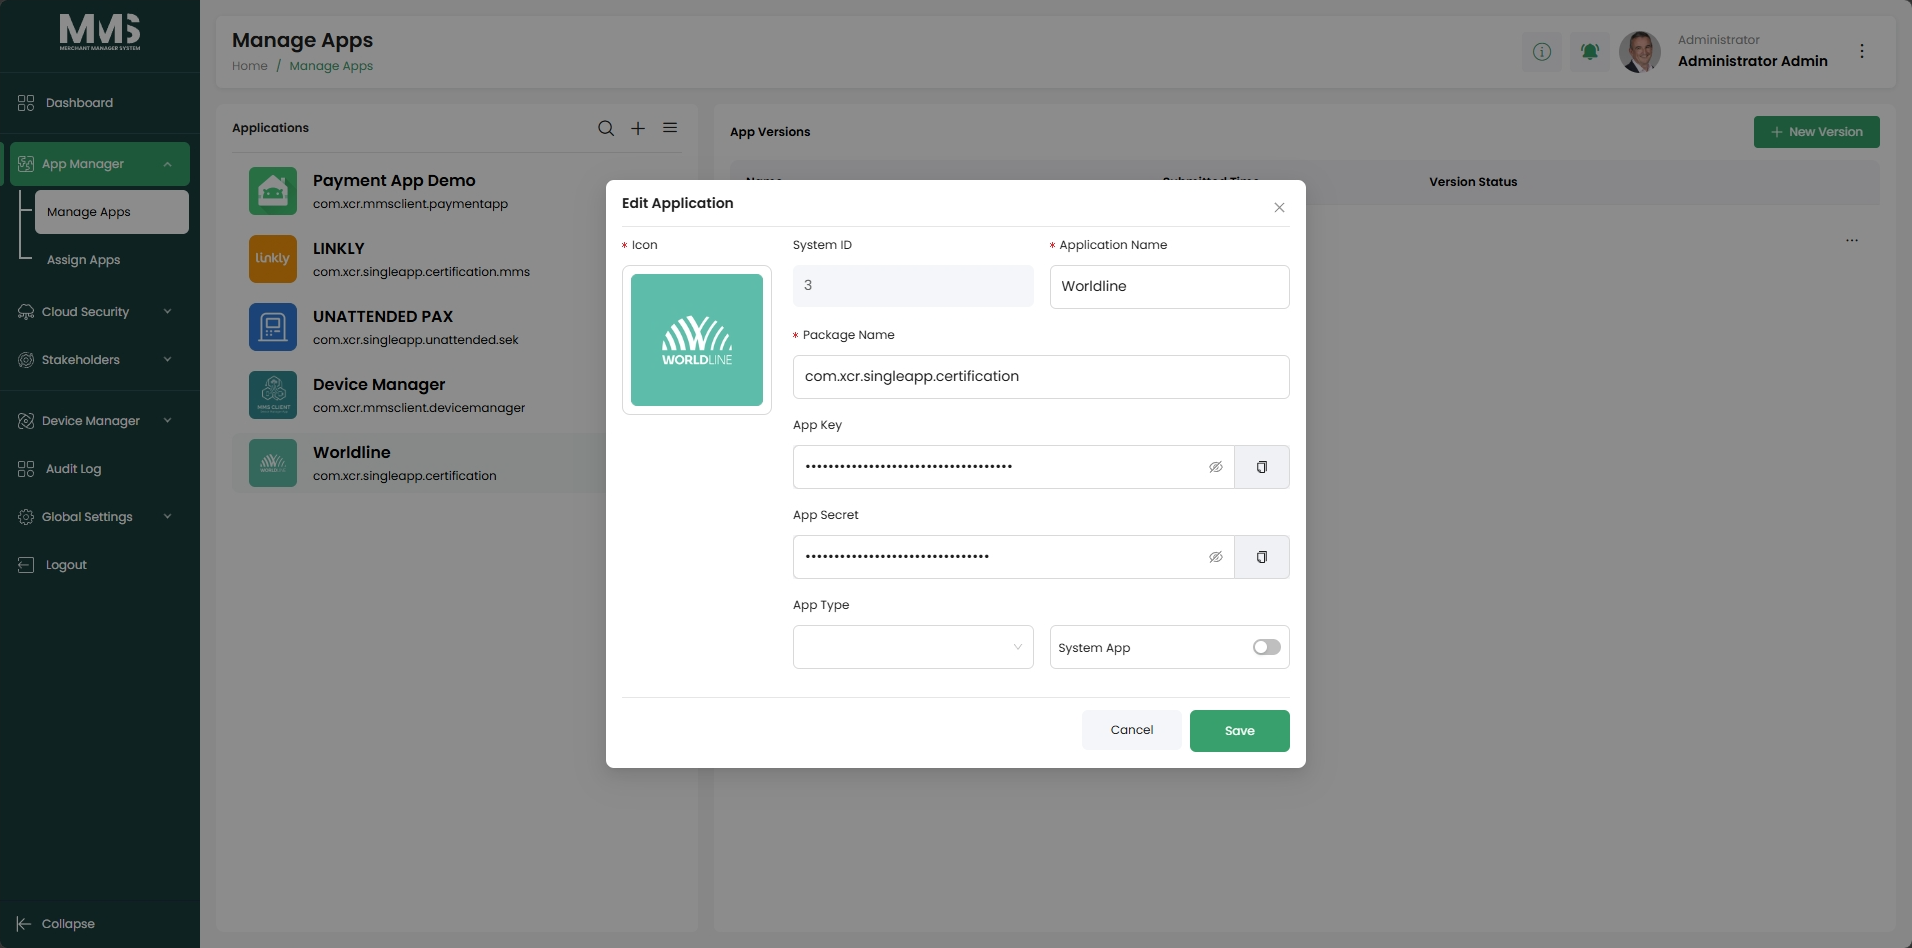The height and width of the screenshot is (948, 1912).
Task: Search applications with magnifier icon
Action: click(606, 128)
